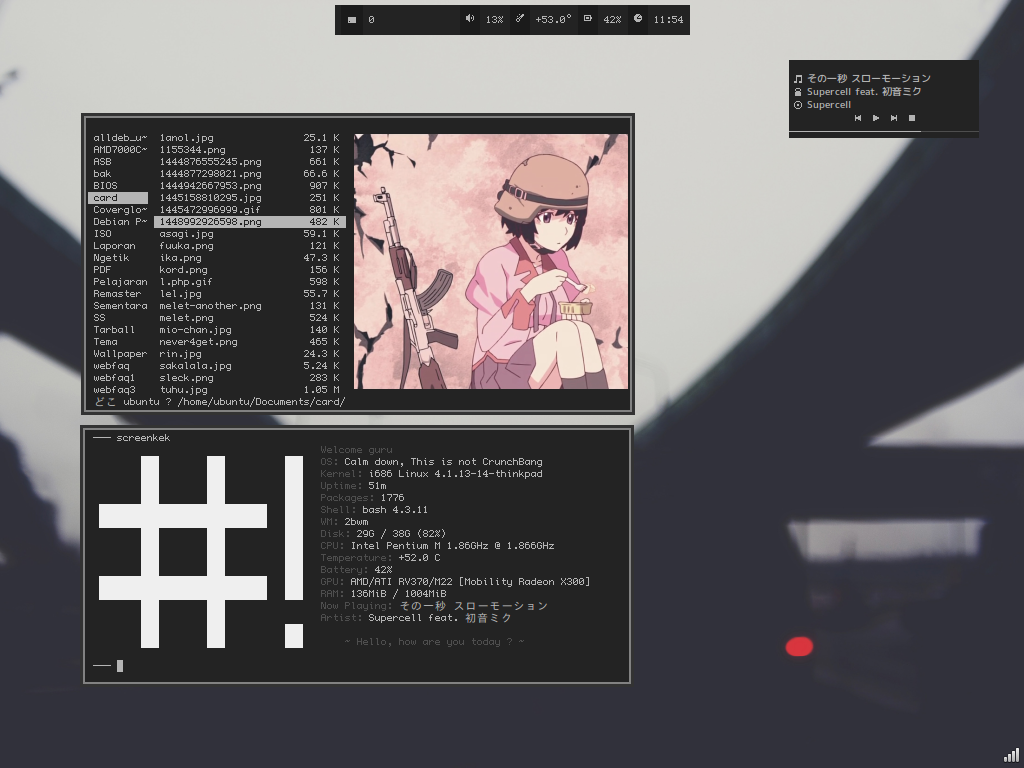Select the ISO folder
Screen dimensions: 1024x768
(x=103, y=234)
